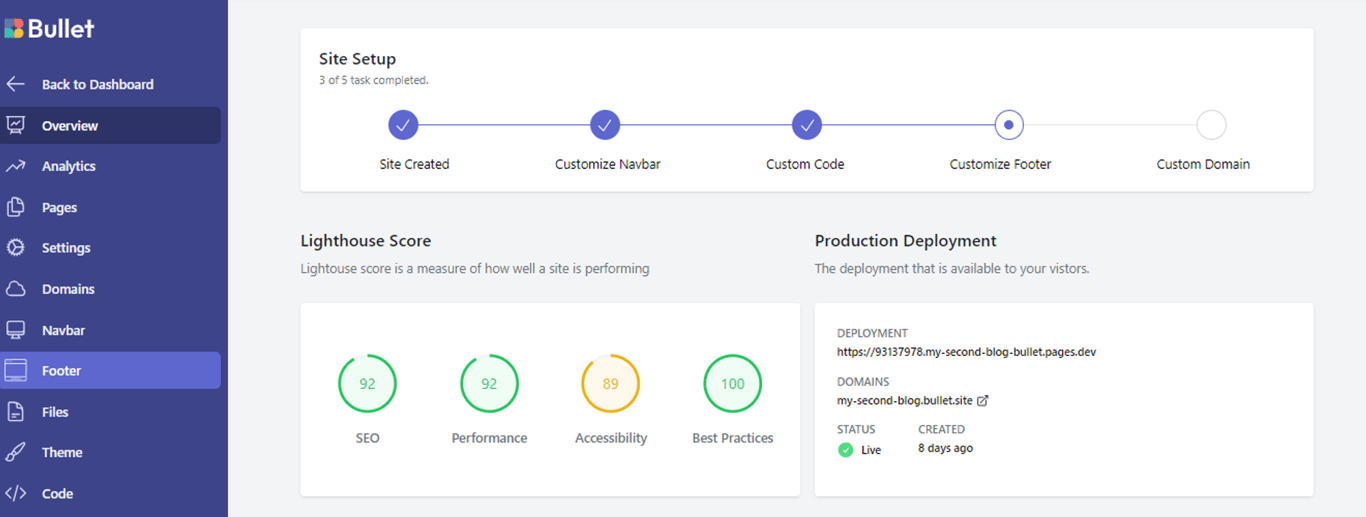The width and height of the screenshot is (1366, 517).
Task: Click the Code brackets icon
Action: [x=15, y=494]
